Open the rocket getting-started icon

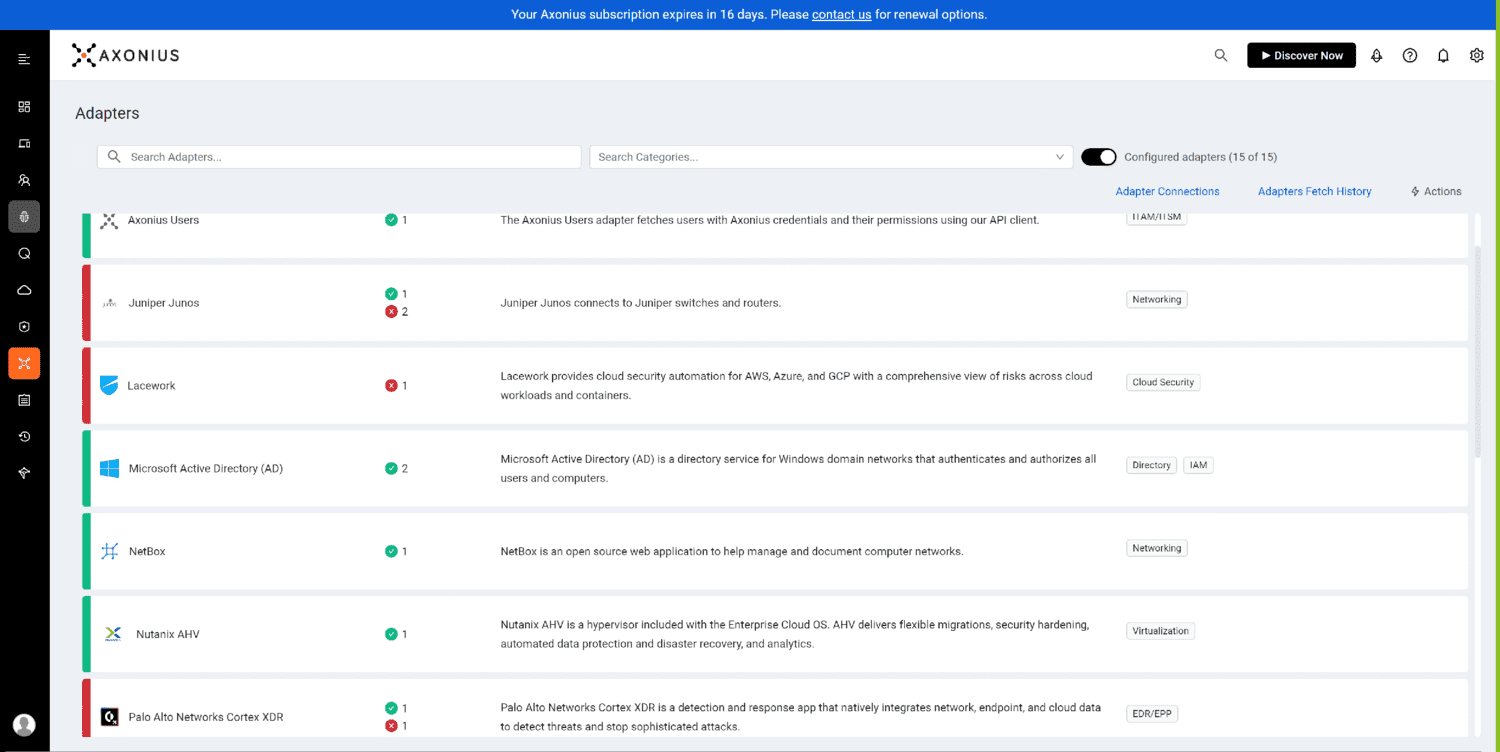(1376, 56)
